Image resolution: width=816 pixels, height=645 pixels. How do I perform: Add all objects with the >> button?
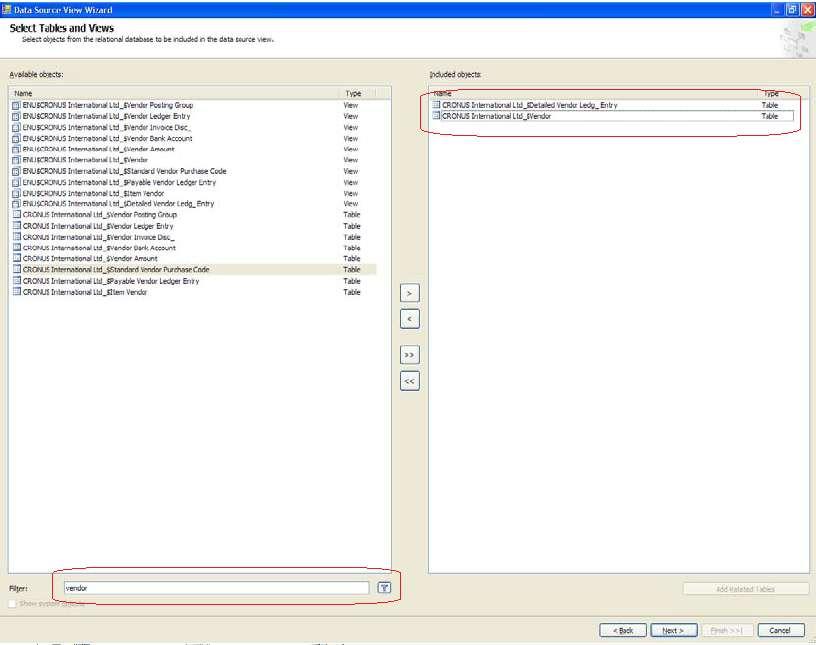[410, 355]
